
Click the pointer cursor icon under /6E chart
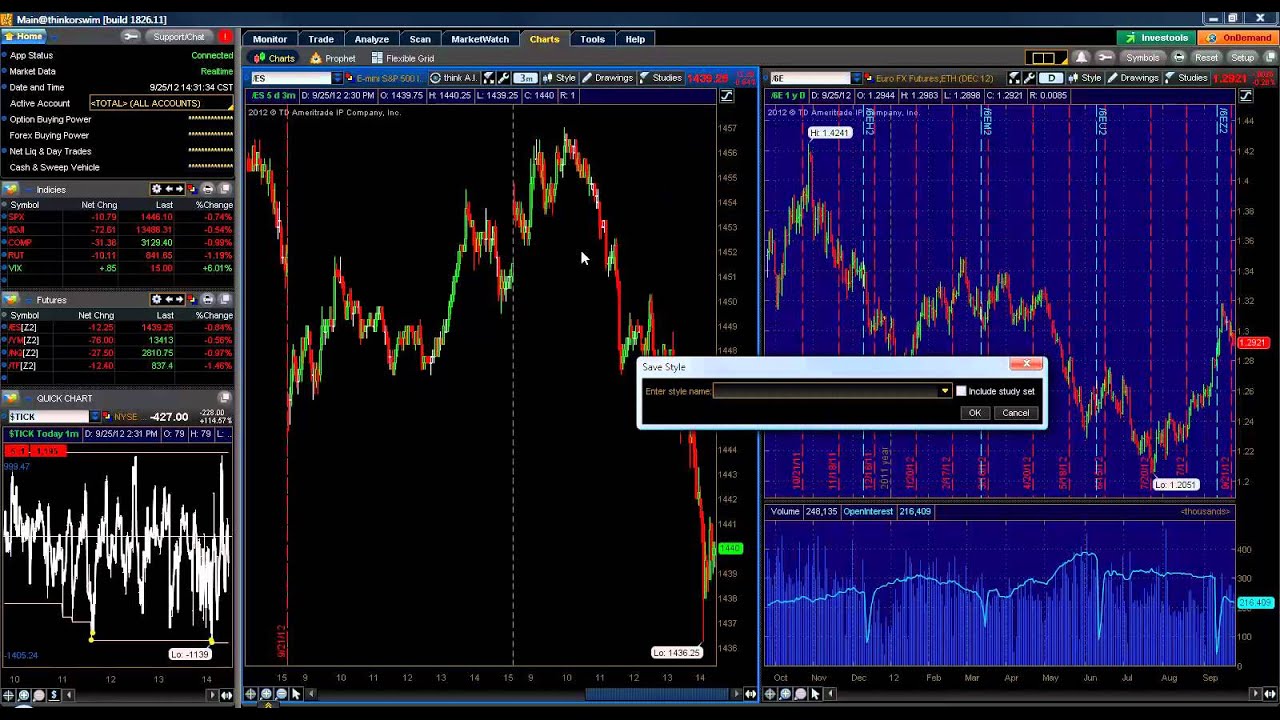pyautogui.click(x=816, y=694)
